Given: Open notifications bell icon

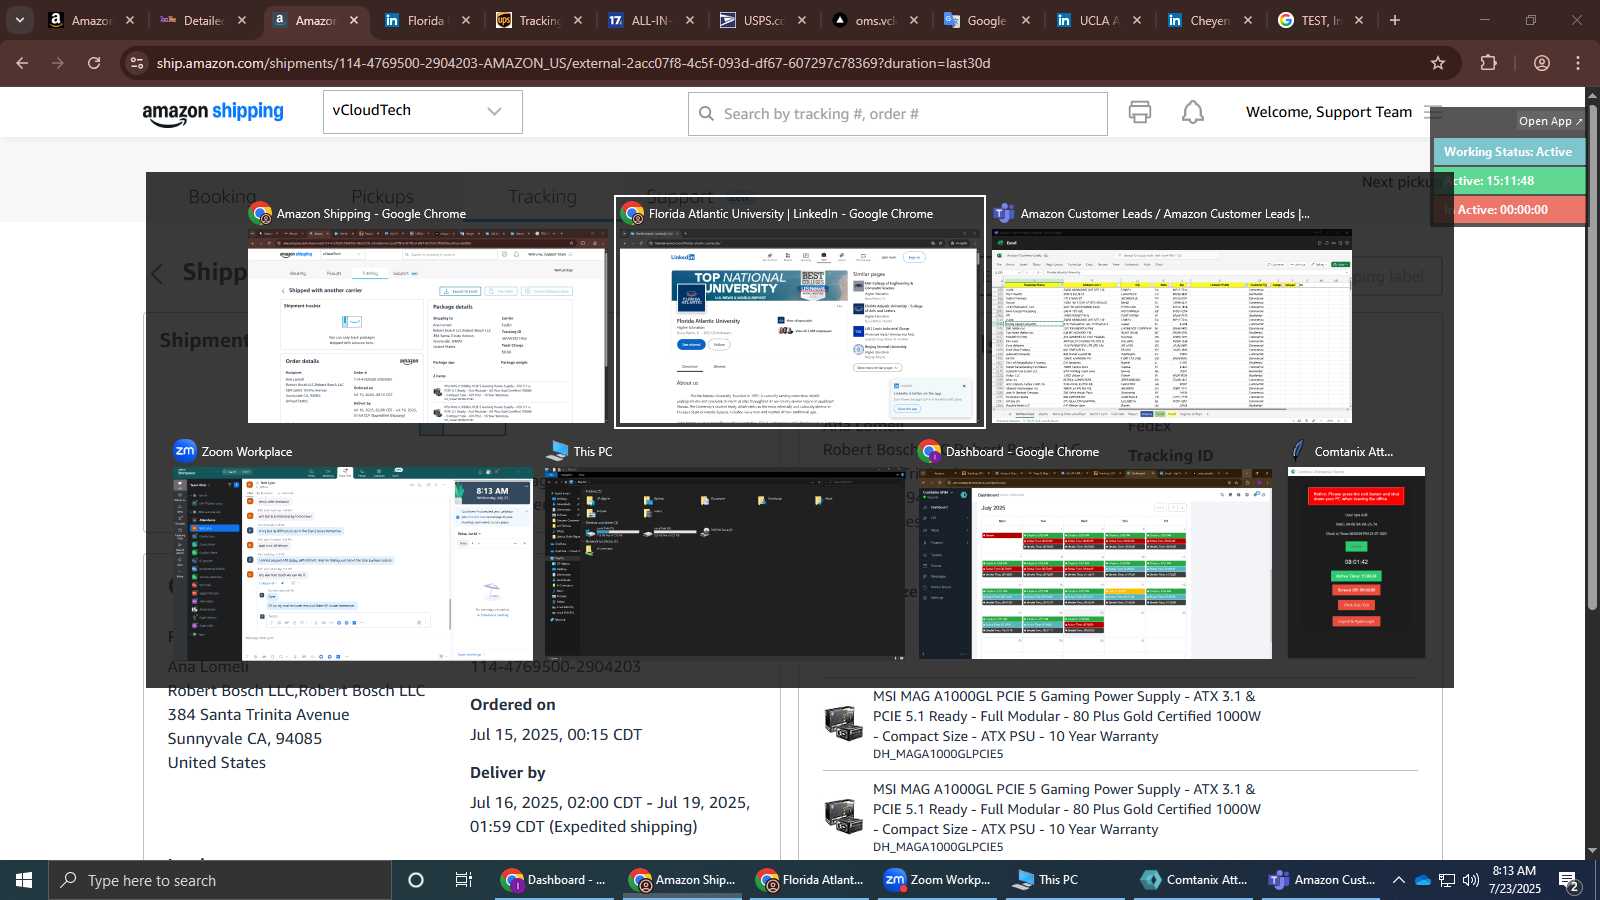Looking at the screenshot, I should (x=1193, y=112).
